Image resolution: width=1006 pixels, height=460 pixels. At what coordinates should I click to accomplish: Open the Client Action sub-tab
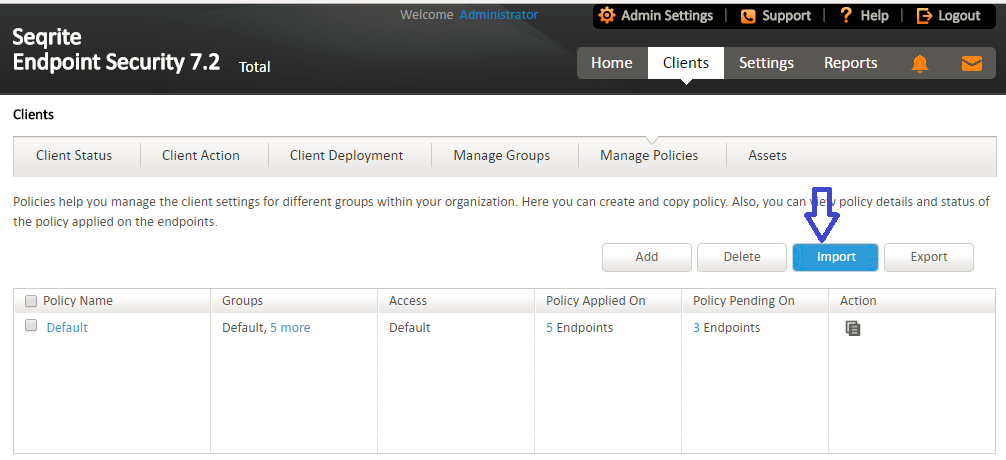(x=201, y=155)
